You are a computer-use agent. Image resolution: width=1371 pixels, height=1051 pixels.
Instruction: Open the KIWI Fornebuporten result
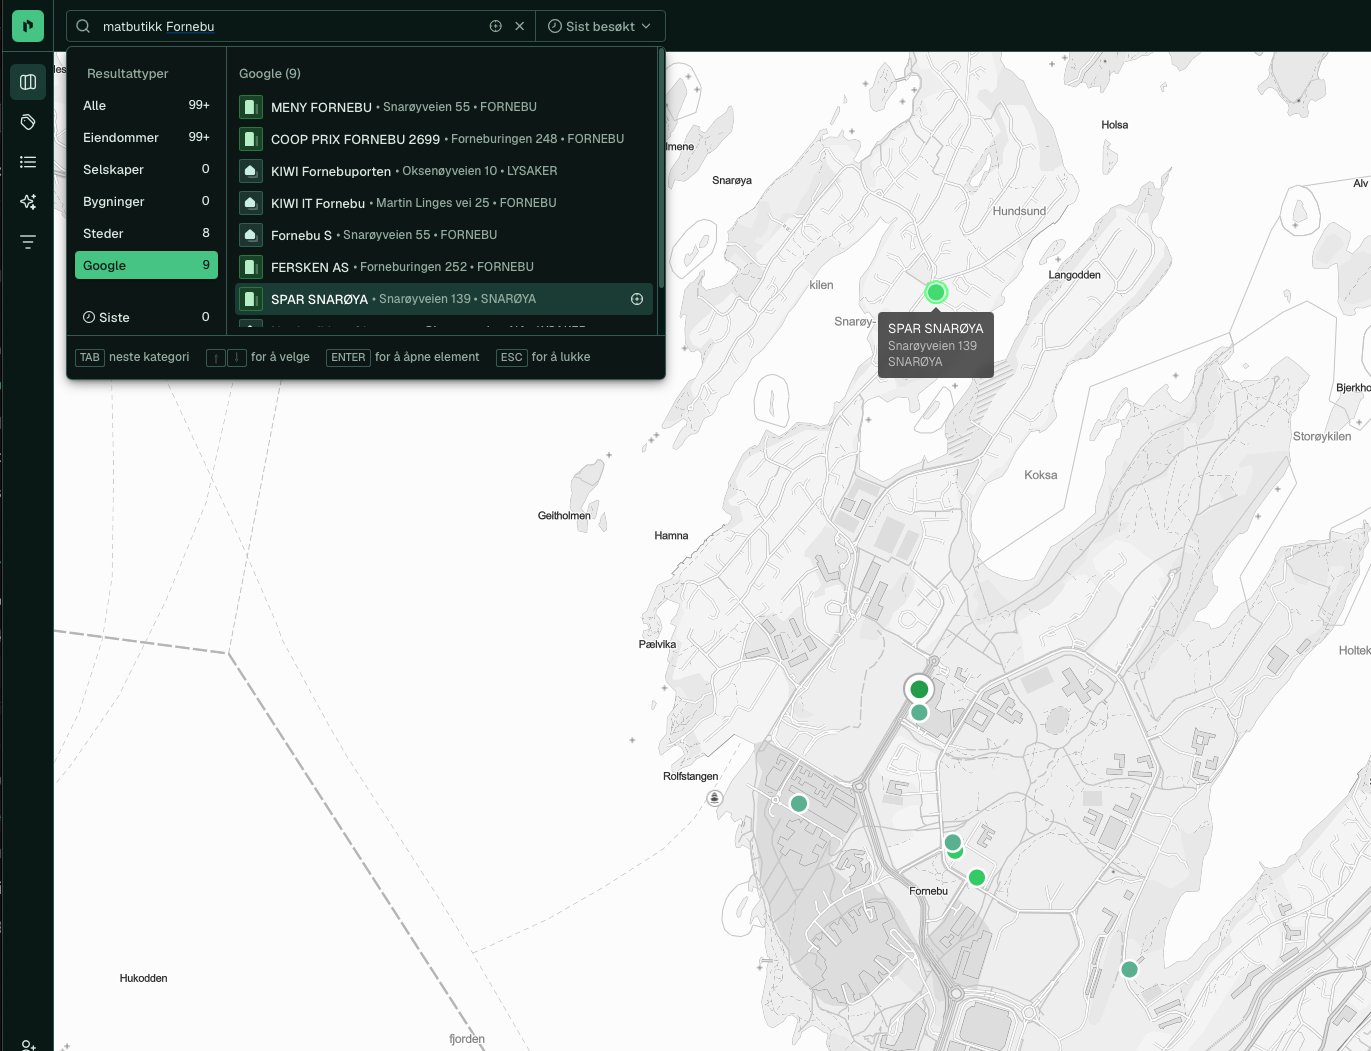[444, 171]
